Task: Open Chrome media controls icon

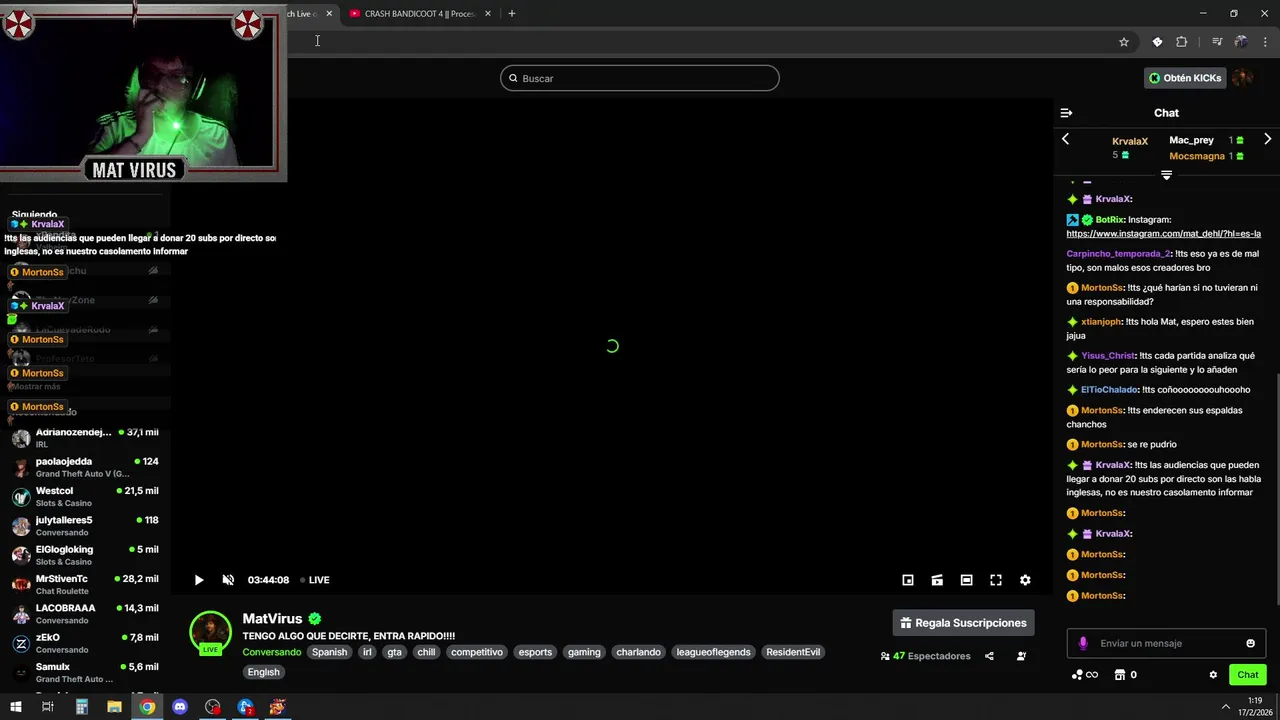Action: tap(1217, 42)
